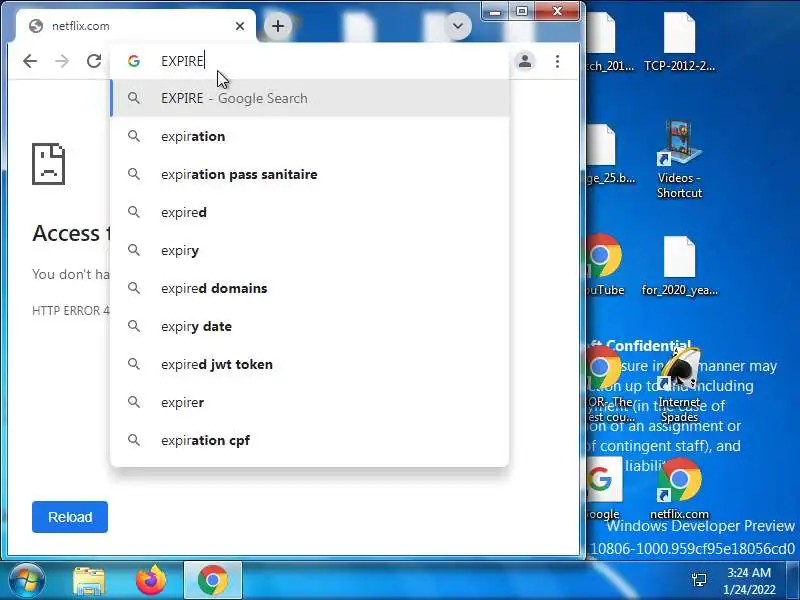Open the 'Videos - Shortcut' desktop icon
Image resolution: width=800 pixels, height=600 pixels.
click(x=679, y=160)
